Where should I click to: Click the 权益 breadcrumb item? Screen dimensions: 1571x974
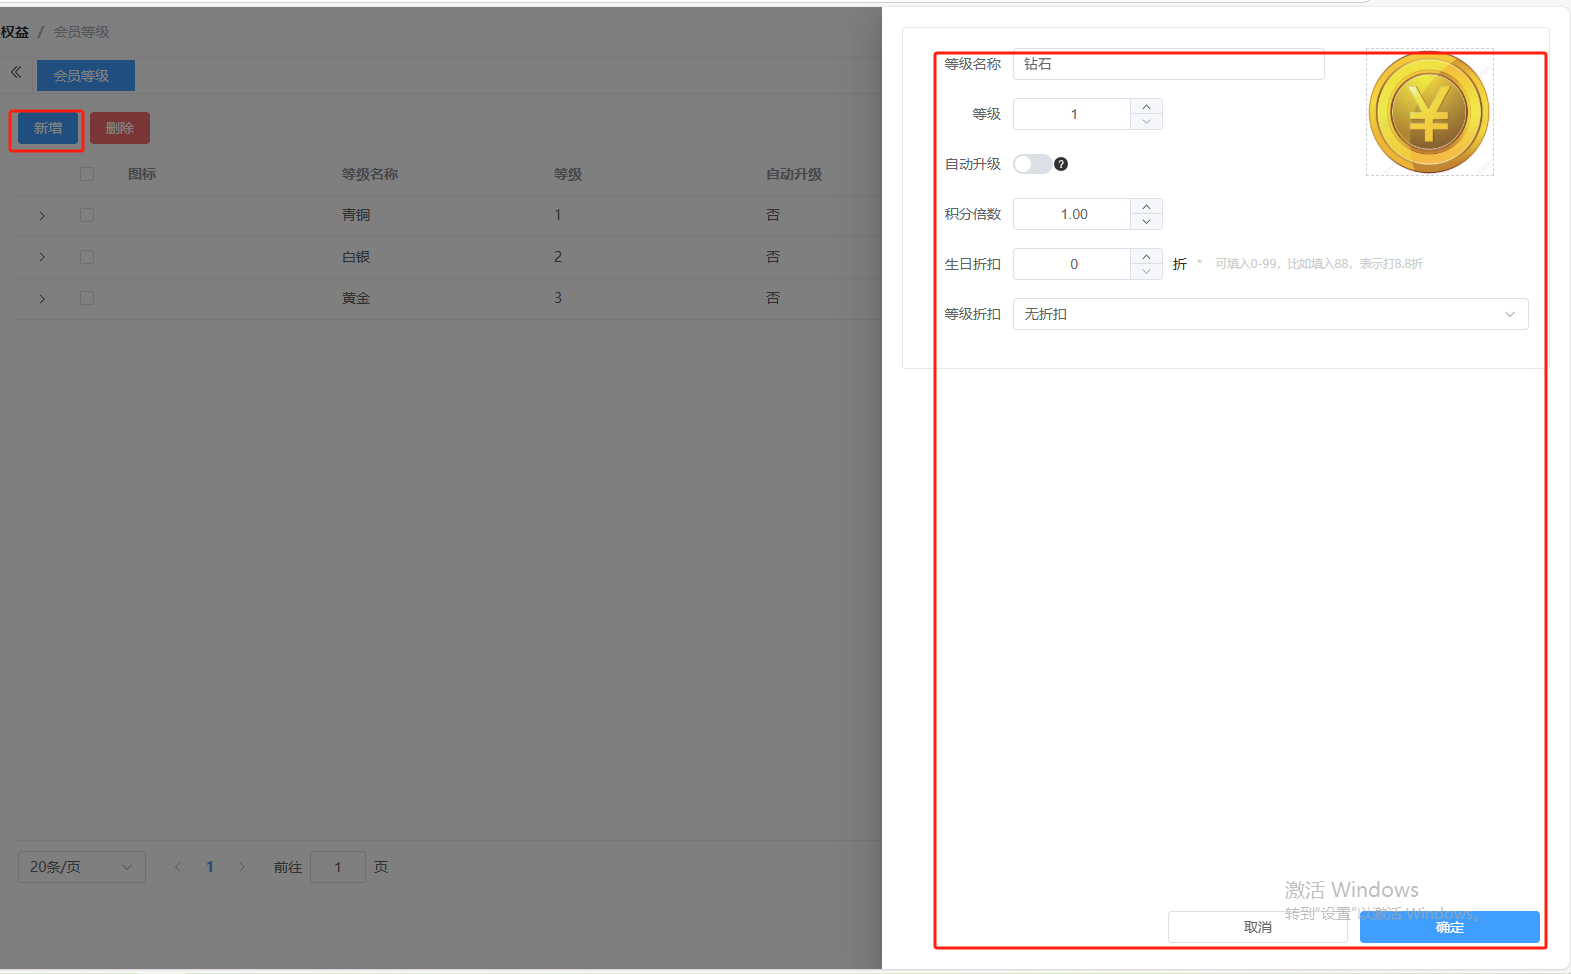click(15, 32)
